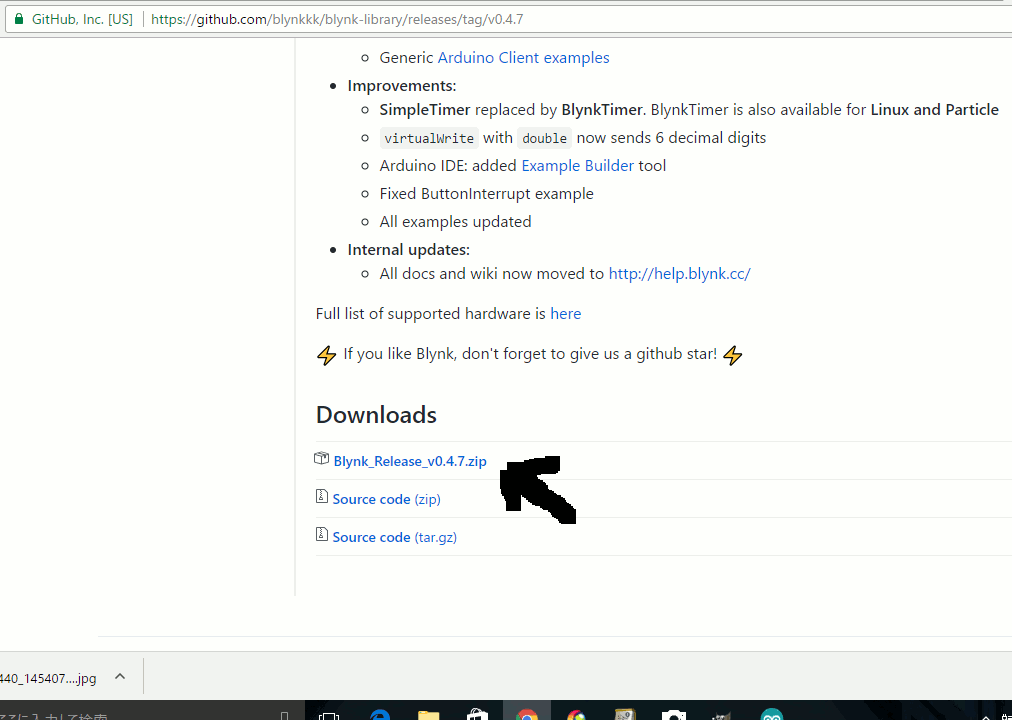Click 'All examples updated' text
1012x720 pixels.
456,222
